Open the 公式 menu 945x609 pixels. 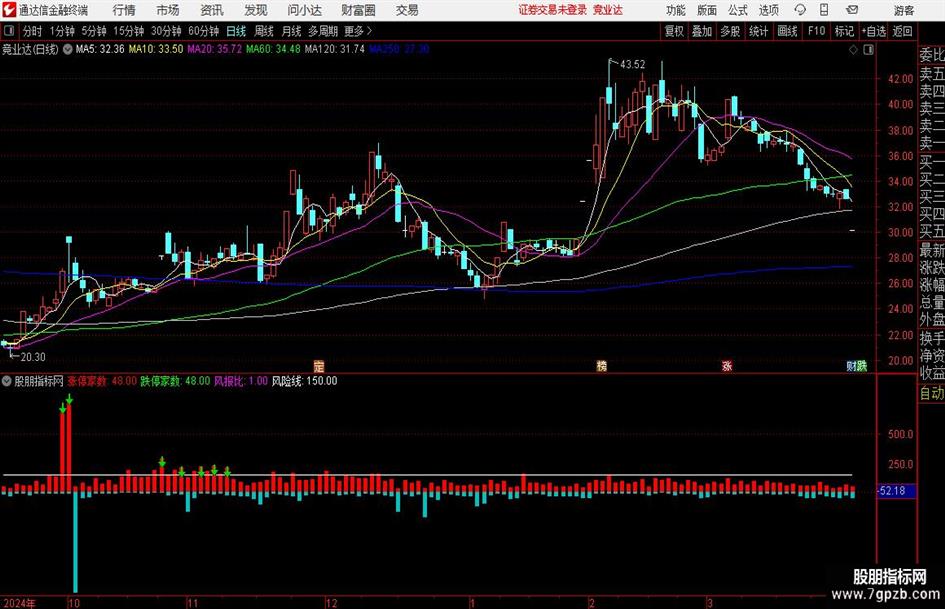click(x=738, y=10)
